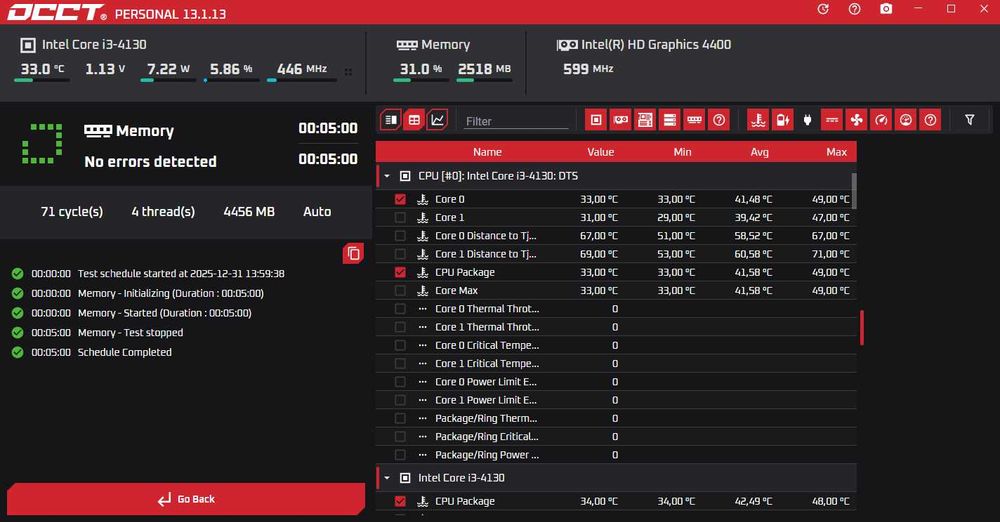Image resolution: width=1000 pixels, height=522 pixels.
Task: Click the CPU power 7.22 W bar
Action: point(169,80)
